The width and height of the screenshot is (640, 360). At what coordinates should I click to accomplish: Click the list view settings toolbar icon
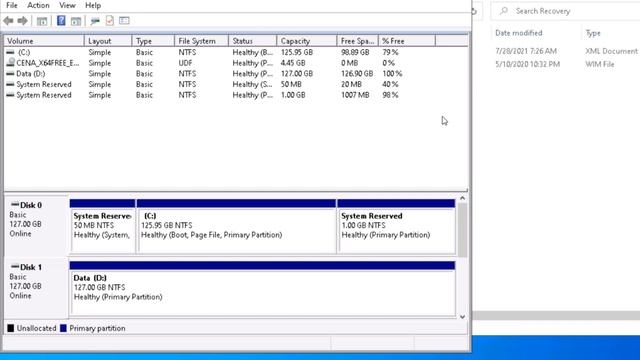[x=124, y=20]
